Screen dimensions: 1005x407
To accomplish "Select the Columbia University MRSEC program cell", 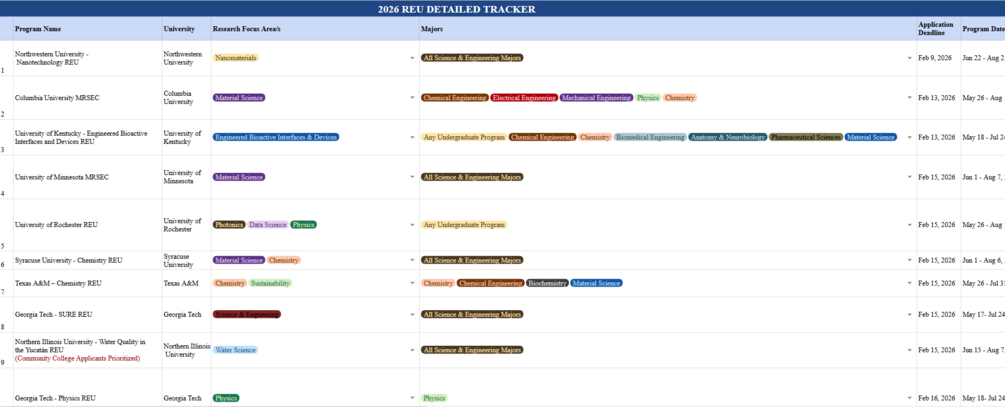I will point(87,98).
